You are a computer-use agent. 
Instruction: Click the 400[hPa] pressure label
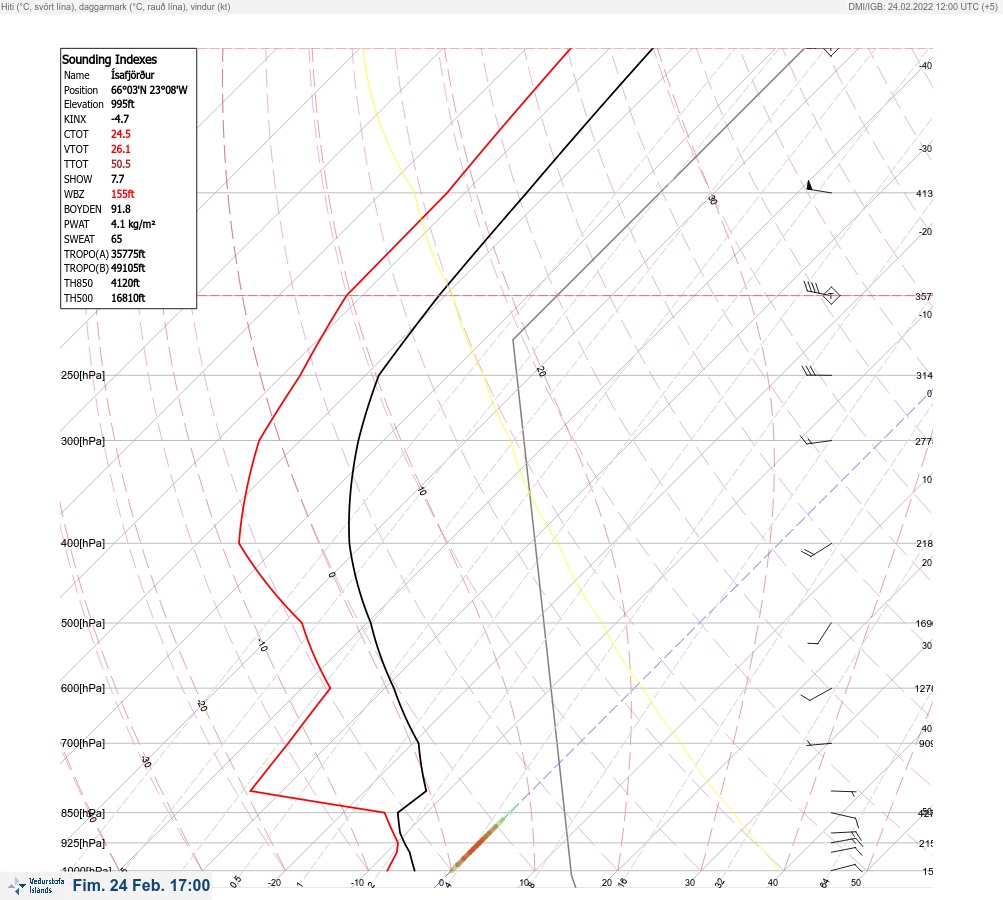[83, 543]
